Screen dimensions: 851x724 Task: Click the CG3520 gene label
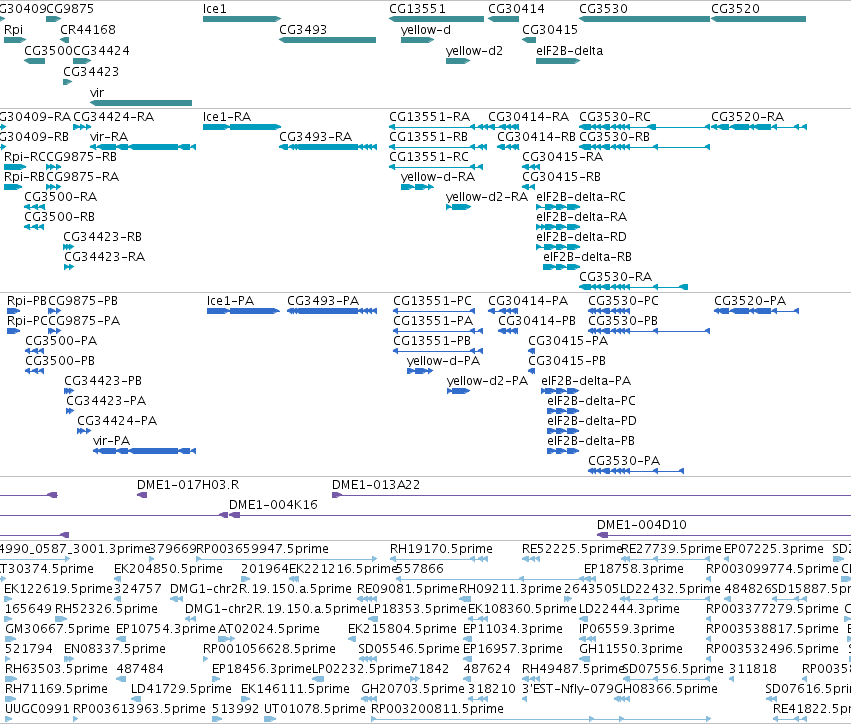[x=735, y=9]
